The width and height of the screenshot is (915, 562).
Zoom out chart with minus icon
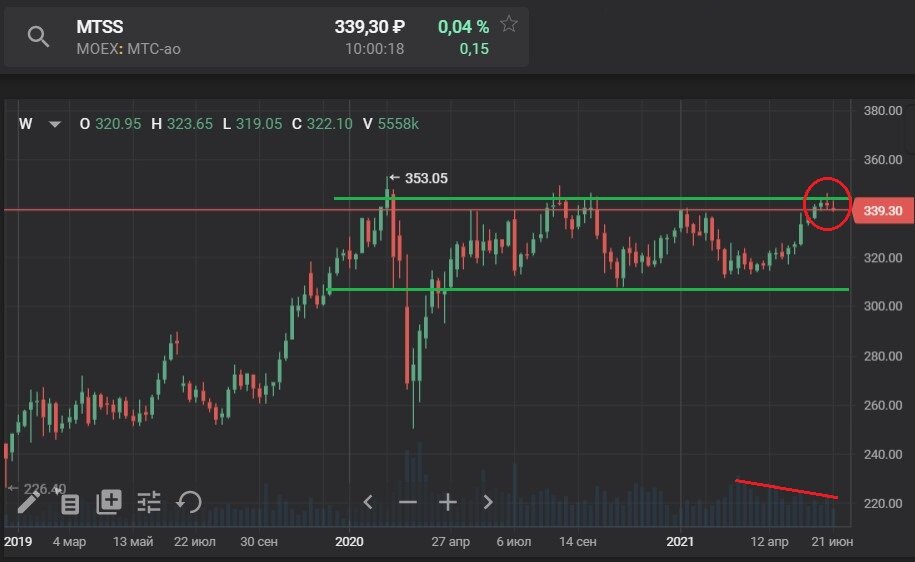point(407,502)
